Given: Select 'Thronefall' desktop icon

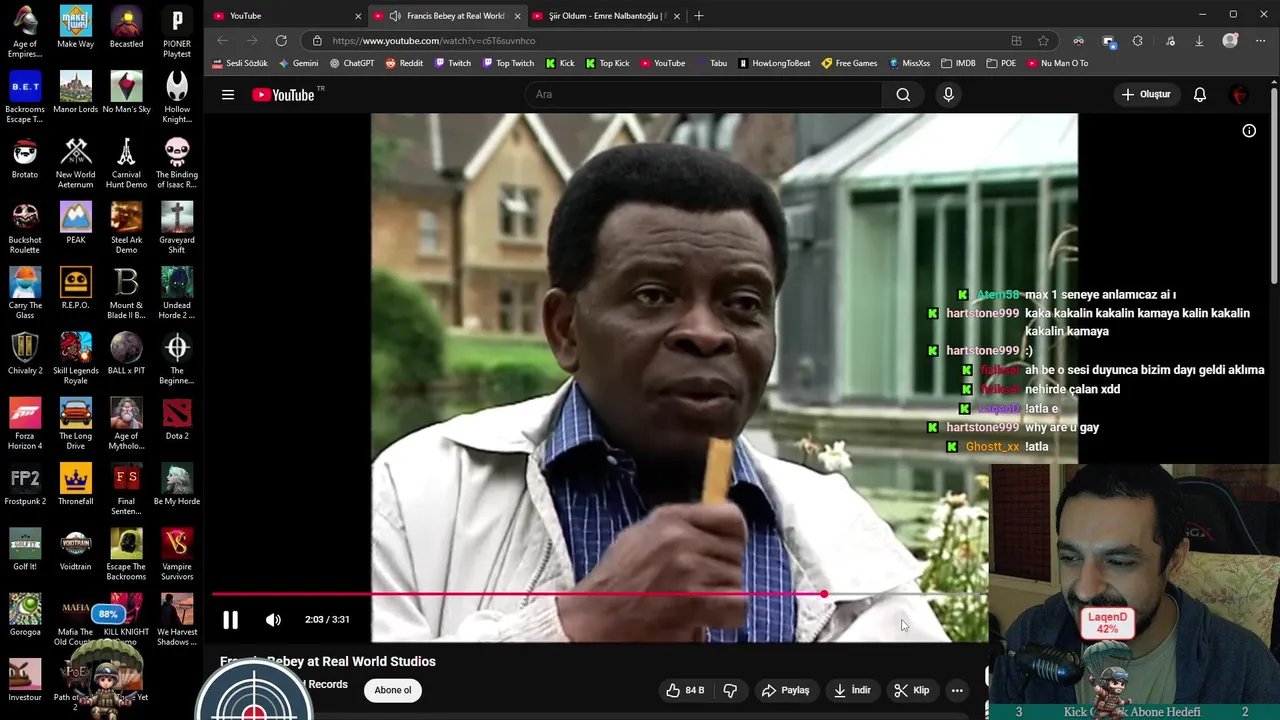Looking at the screenshot, I should coord(76,484).
